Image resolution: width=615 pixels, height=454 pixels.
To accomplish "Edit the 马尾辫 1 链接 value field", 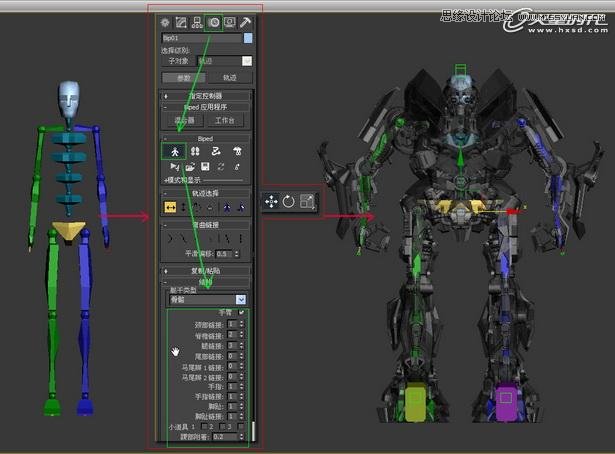I will click(233, 367).
